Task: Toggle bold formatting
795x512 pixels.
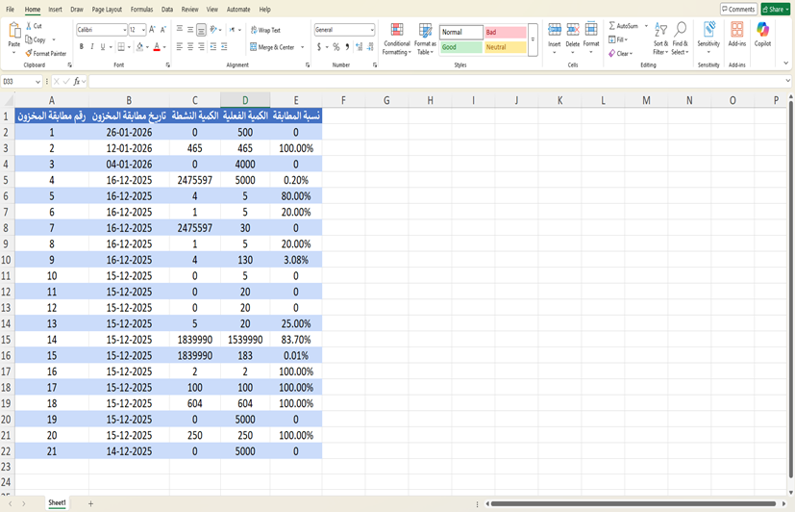Action: click(x=81, y=46)
